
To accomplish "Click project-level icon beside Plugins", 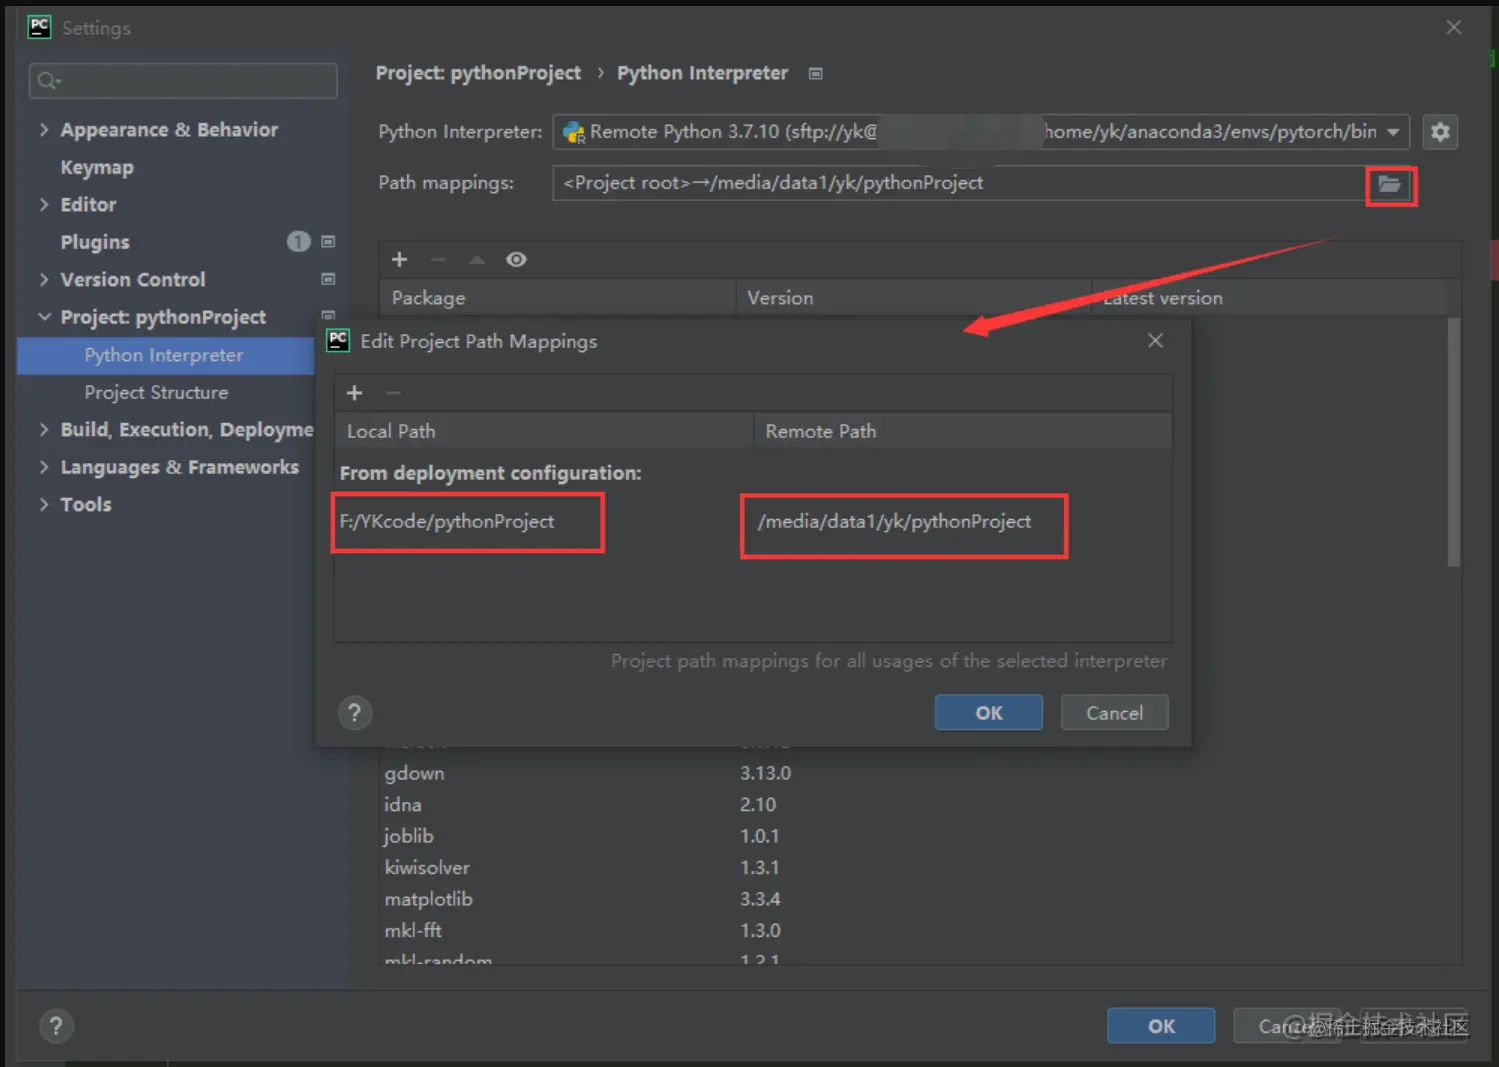I will click(x=328, y=242).
